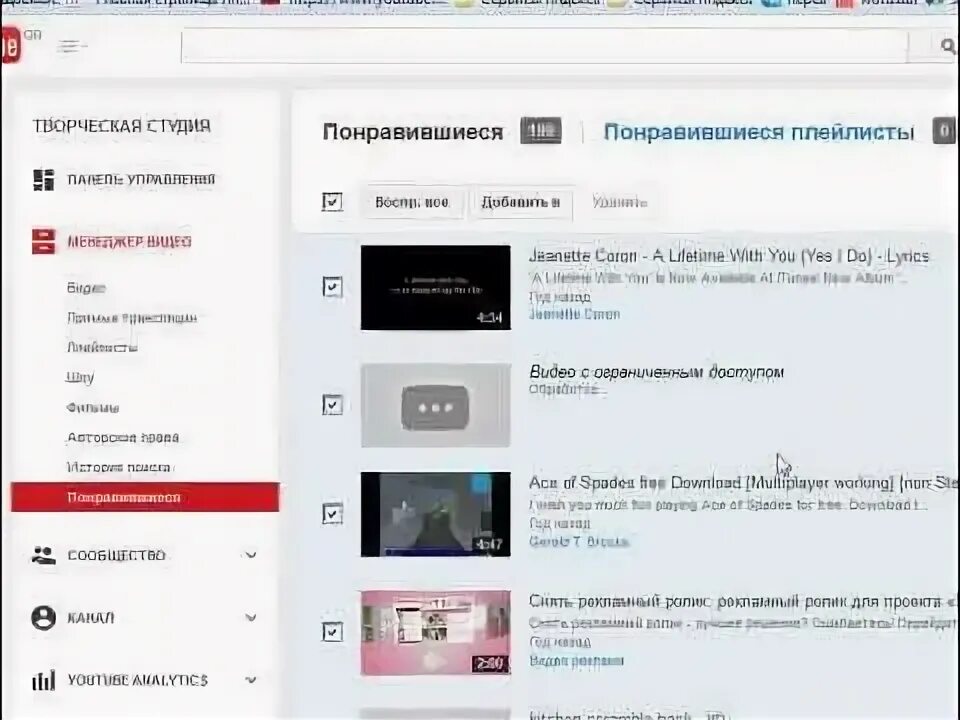The height and width of the screenshot is (720, 960).
Task: Open История поиска in the sidebar
Action: 119,467
